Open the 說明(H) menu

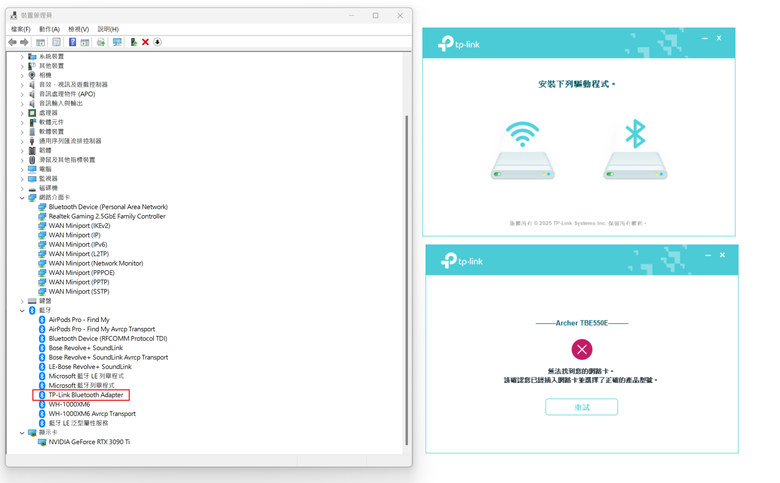click(x=108, y=29)
